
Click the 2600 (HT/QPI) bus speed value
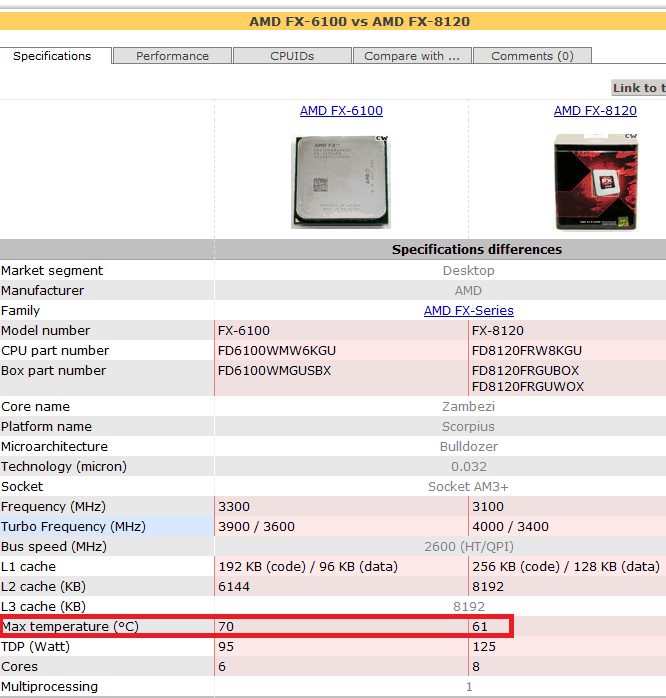click(x=469, y=547)
